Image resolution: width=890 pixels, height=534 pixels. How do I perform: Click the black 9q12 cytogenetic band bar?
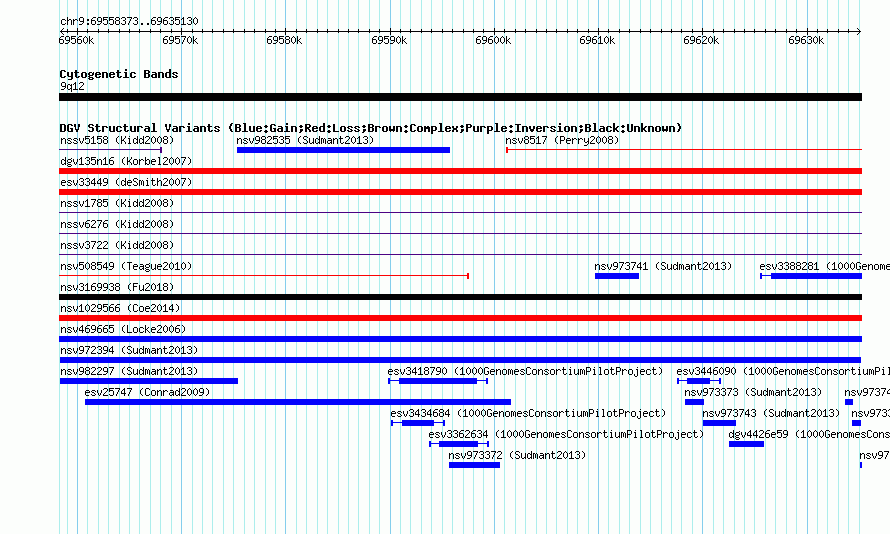point(460,97)
